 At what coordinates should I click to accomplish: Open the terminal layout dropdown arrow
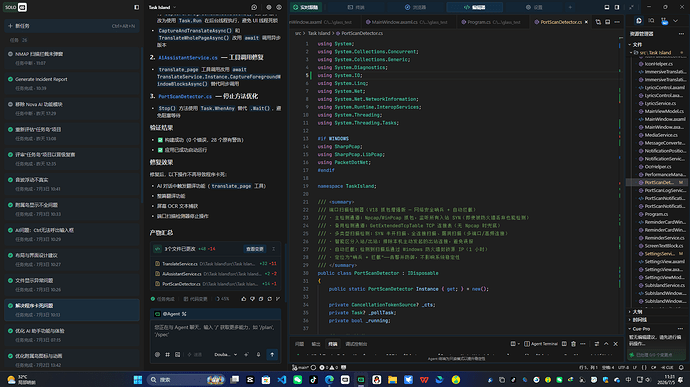(x=519, y=344)
